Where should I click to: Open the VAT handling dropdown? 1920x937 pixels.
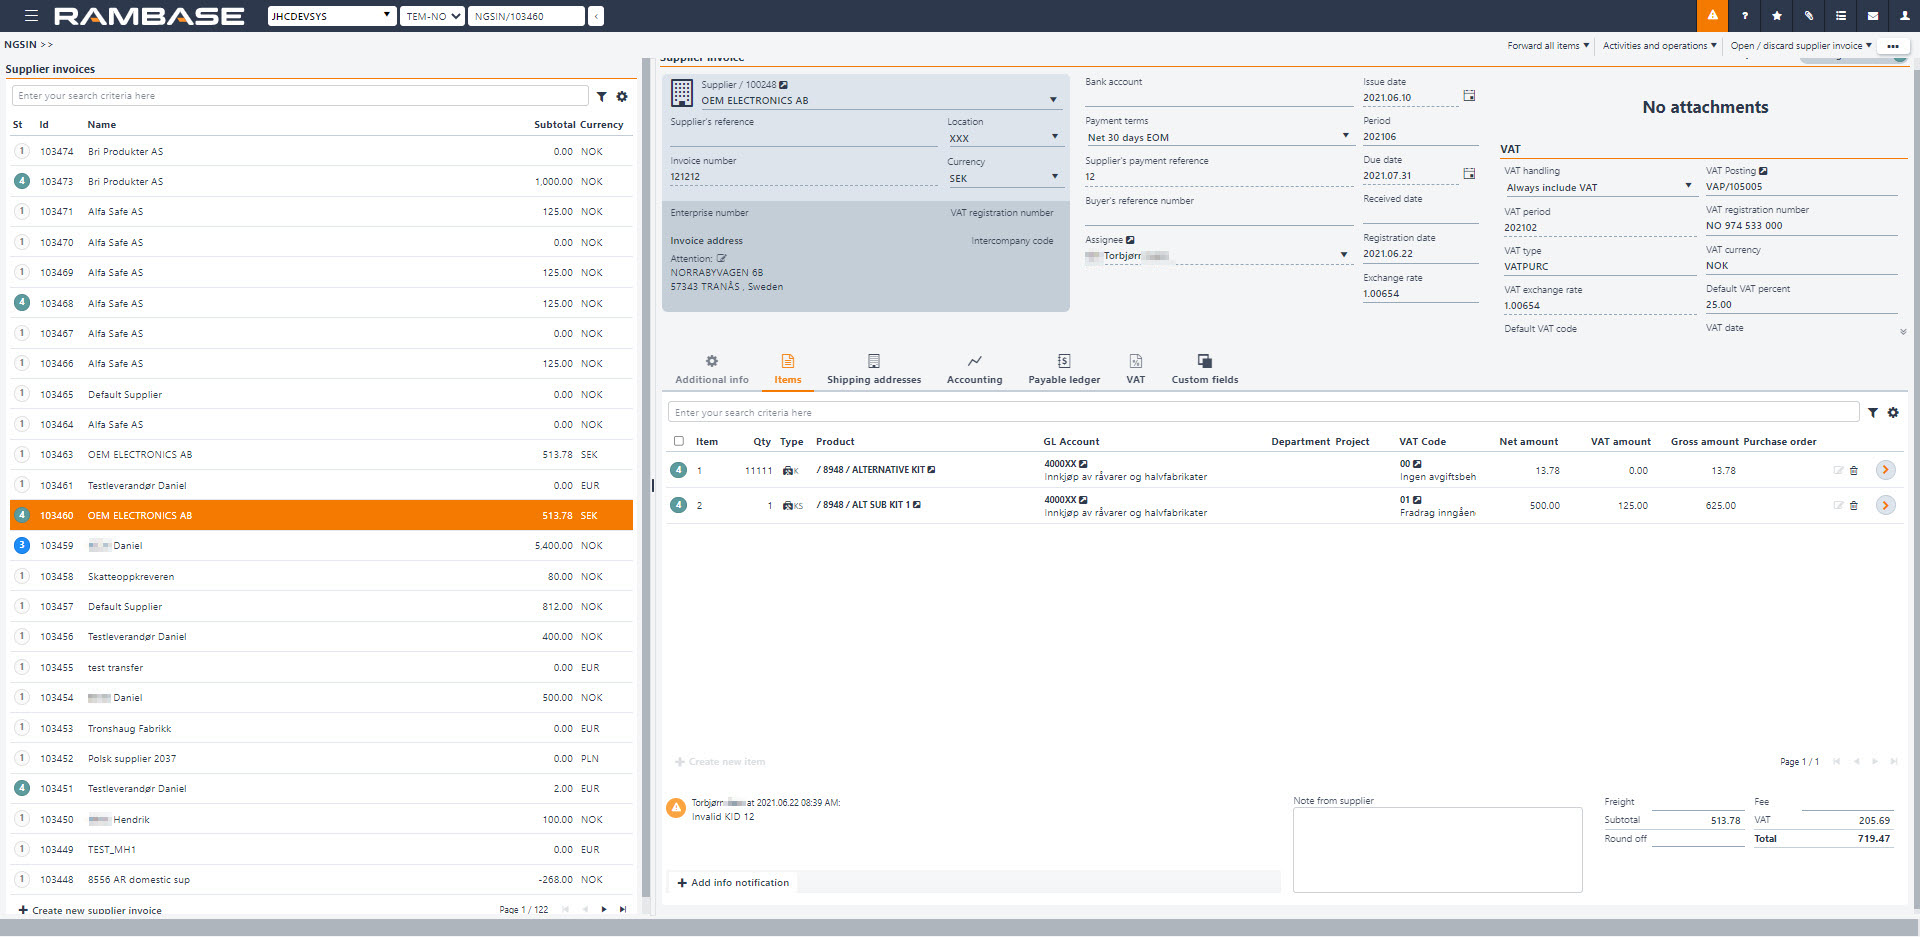1688,186
